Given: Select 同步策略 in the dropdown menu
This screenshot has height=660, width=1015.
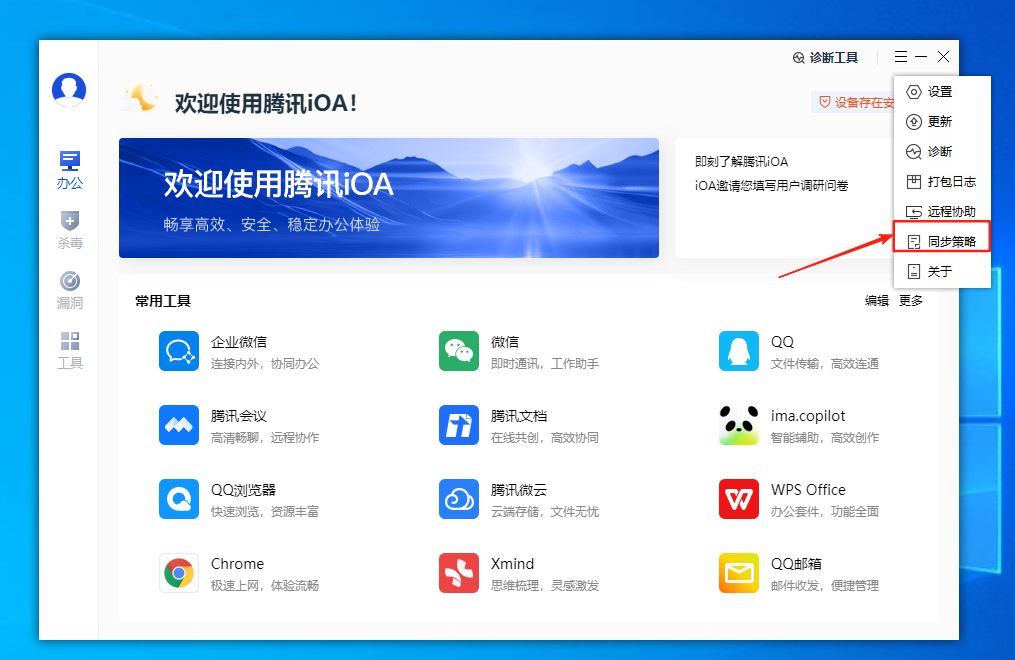Looking at the screenshot, I should click(x=940, y=240).
